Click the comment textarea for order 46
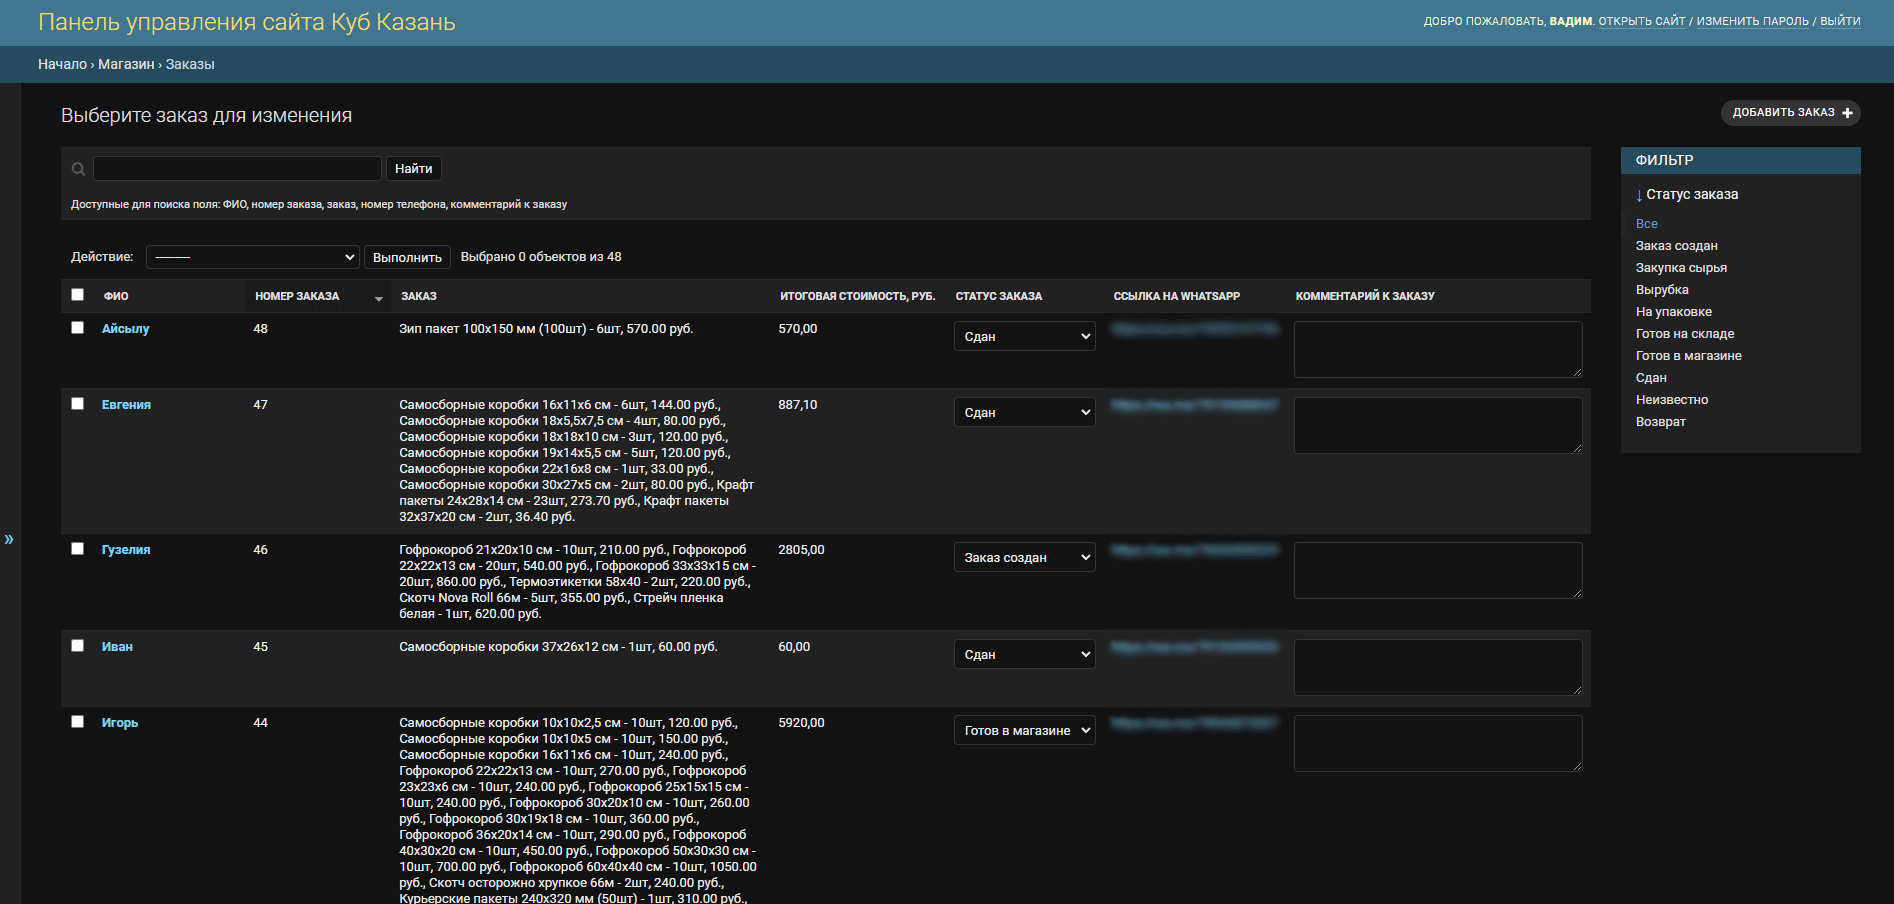The image size is (1894, 904). point(1438,570)
